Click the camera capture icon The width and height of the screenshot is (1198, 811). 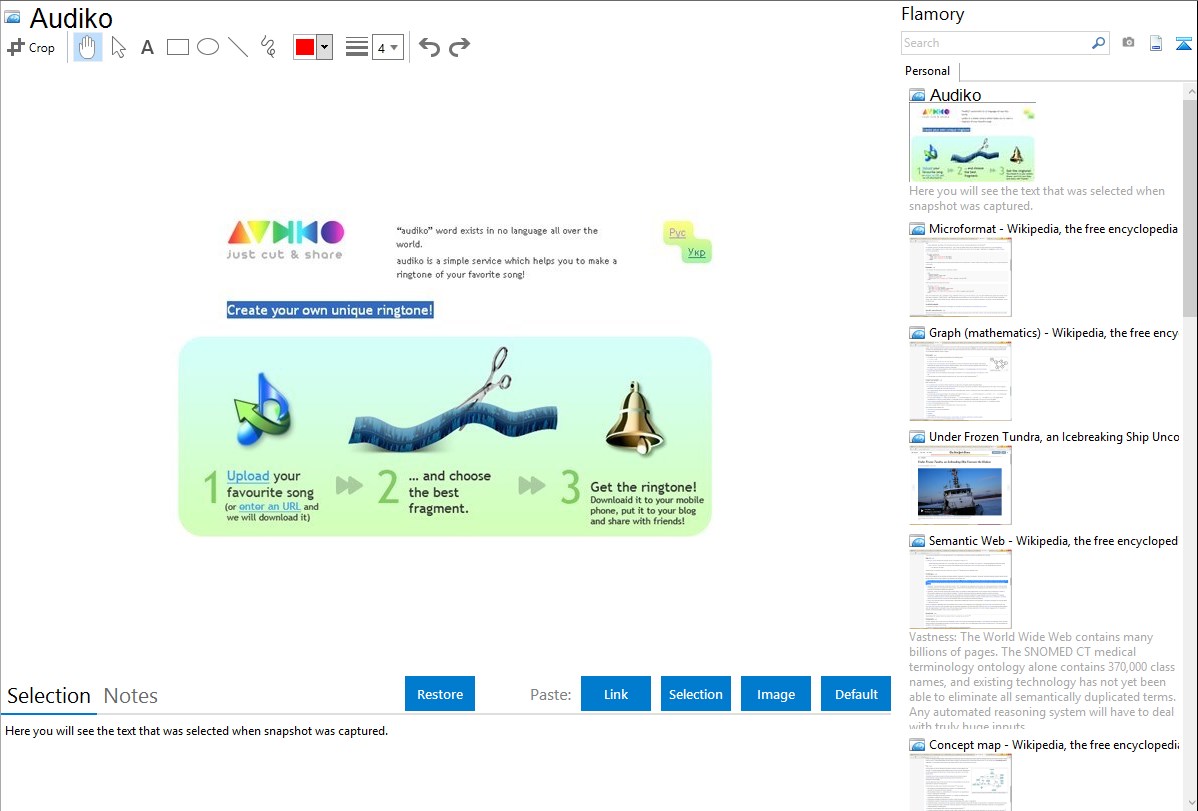pos(1128,43)
